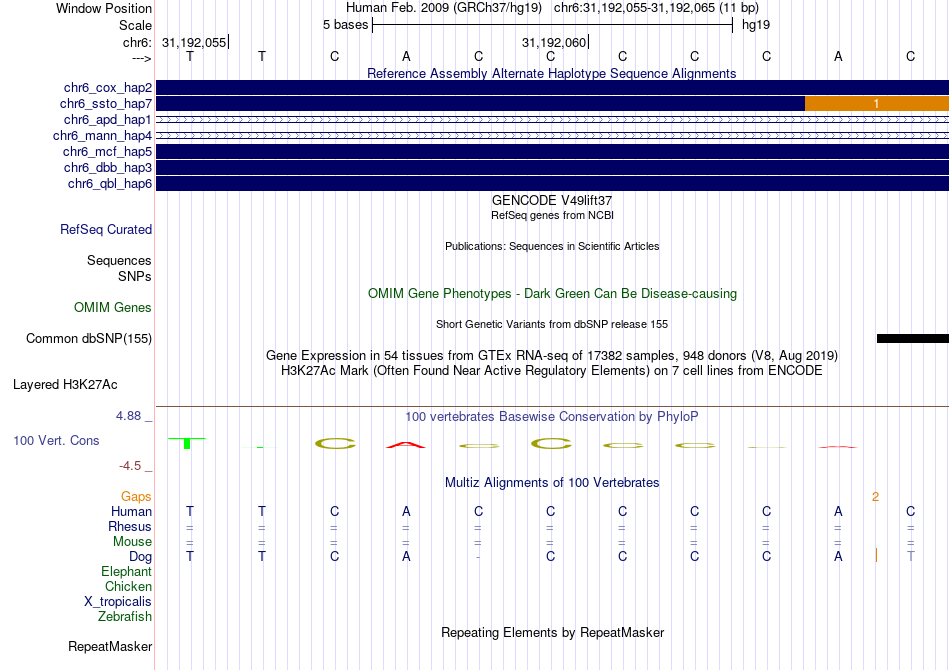The image size is (950, 670).
Task: Click the 5 bases scale bar
Action: (552, 25)
